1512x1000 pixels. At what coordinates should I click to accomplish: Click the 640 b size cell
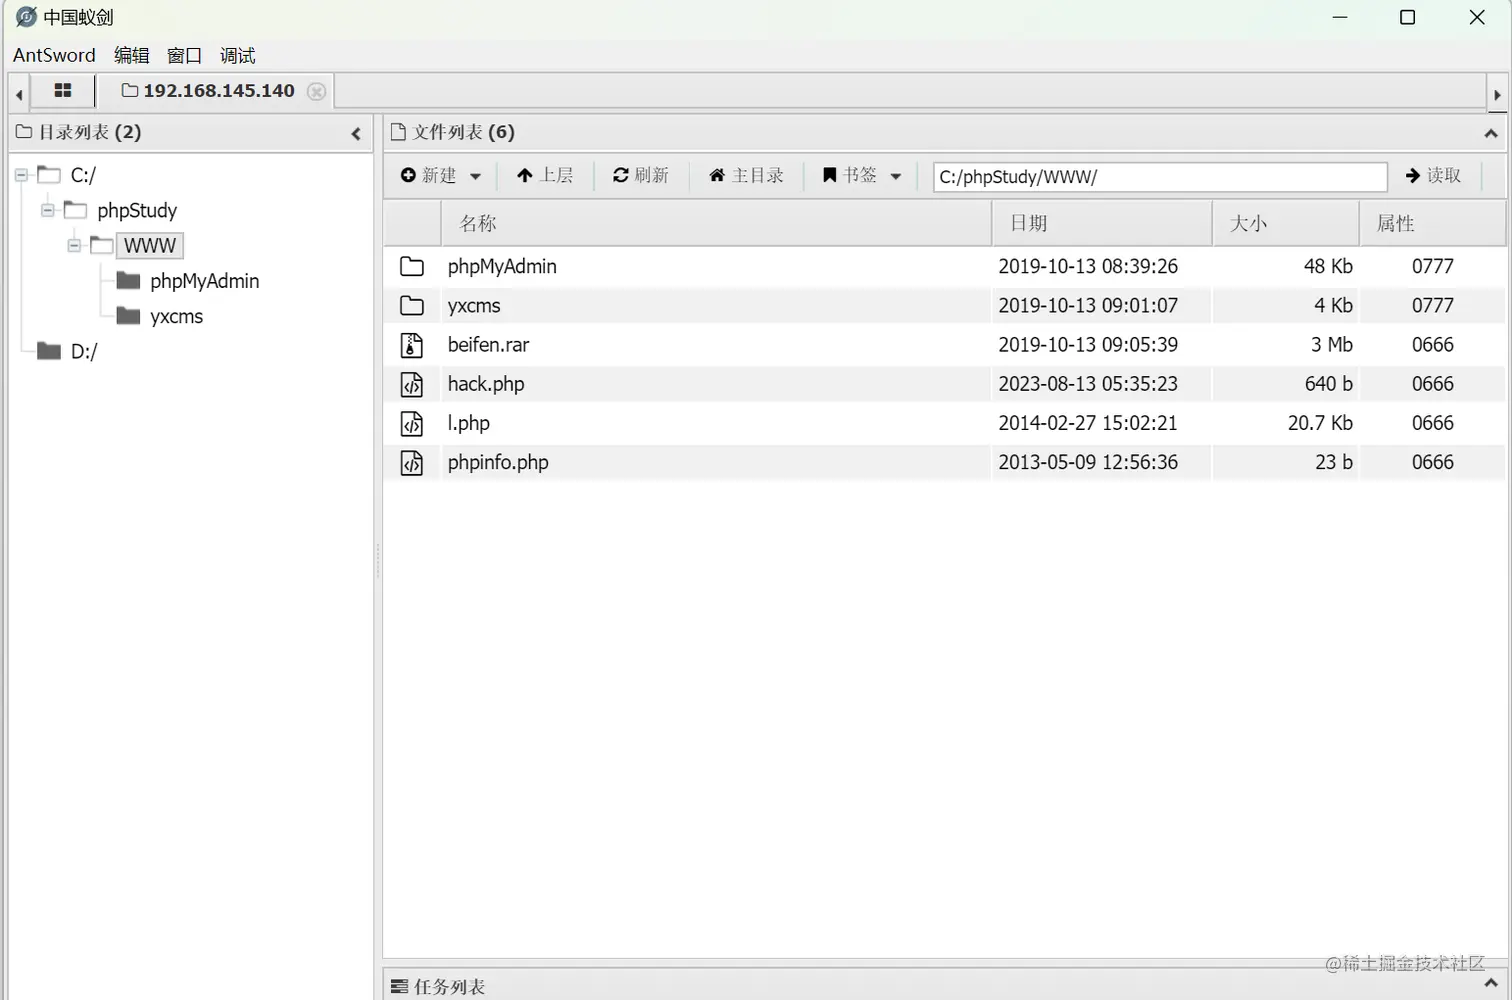pos(1328,384)
